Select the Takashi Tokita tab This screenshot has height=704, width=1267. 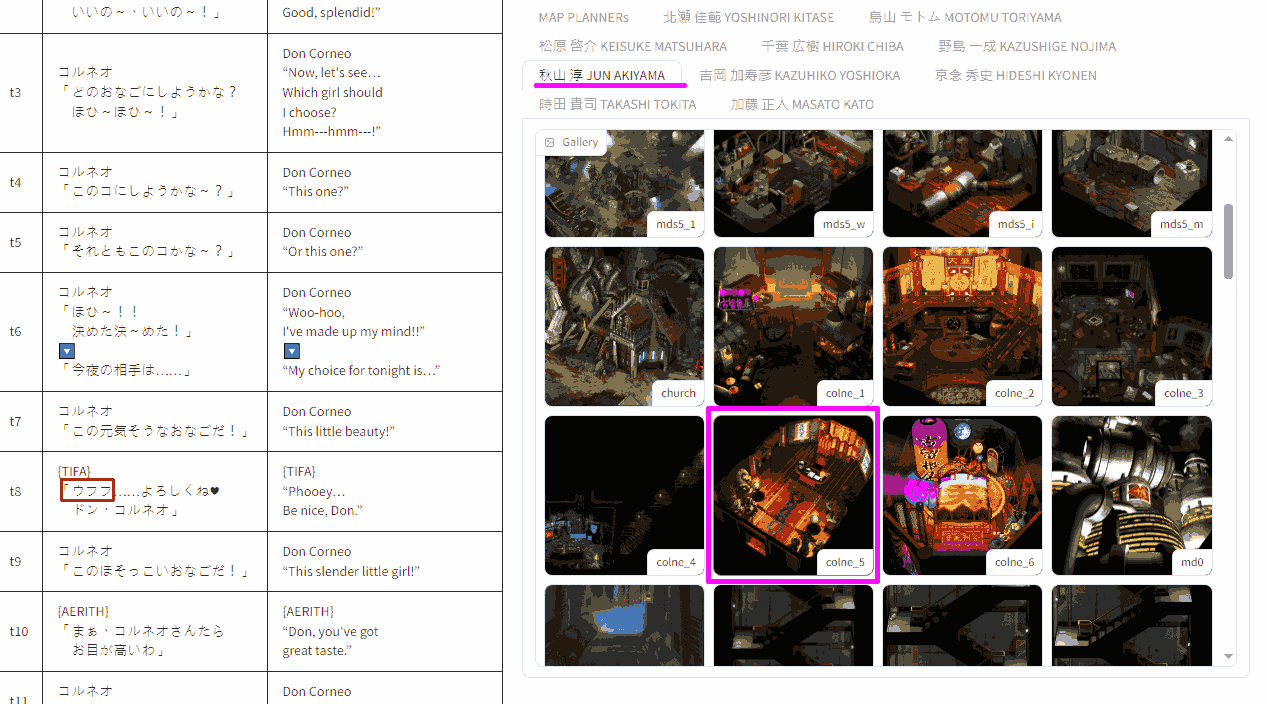pyautogui.click(x=617, y=104)
